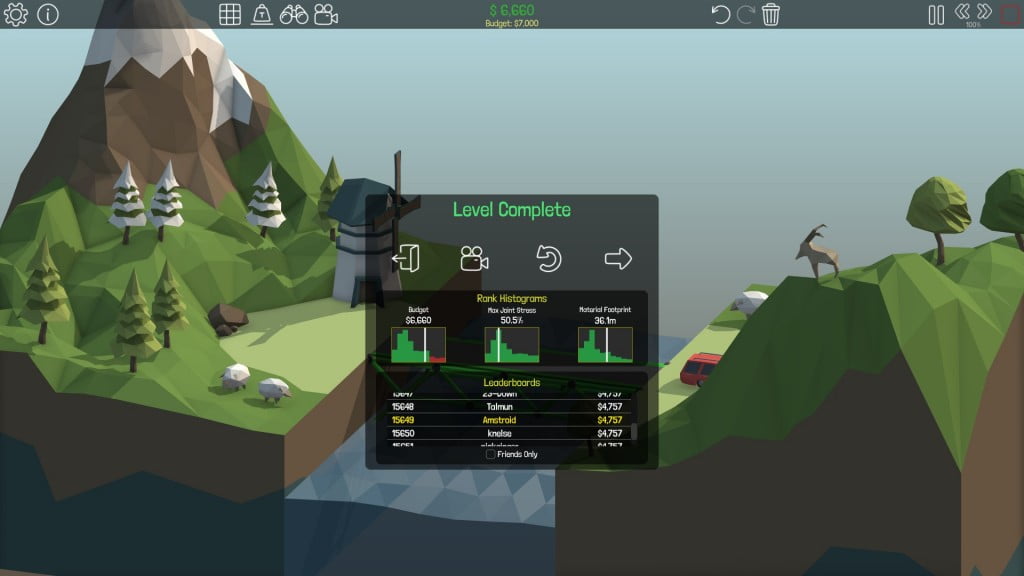Select the weight/load stress icon

(x=261, y=14)
